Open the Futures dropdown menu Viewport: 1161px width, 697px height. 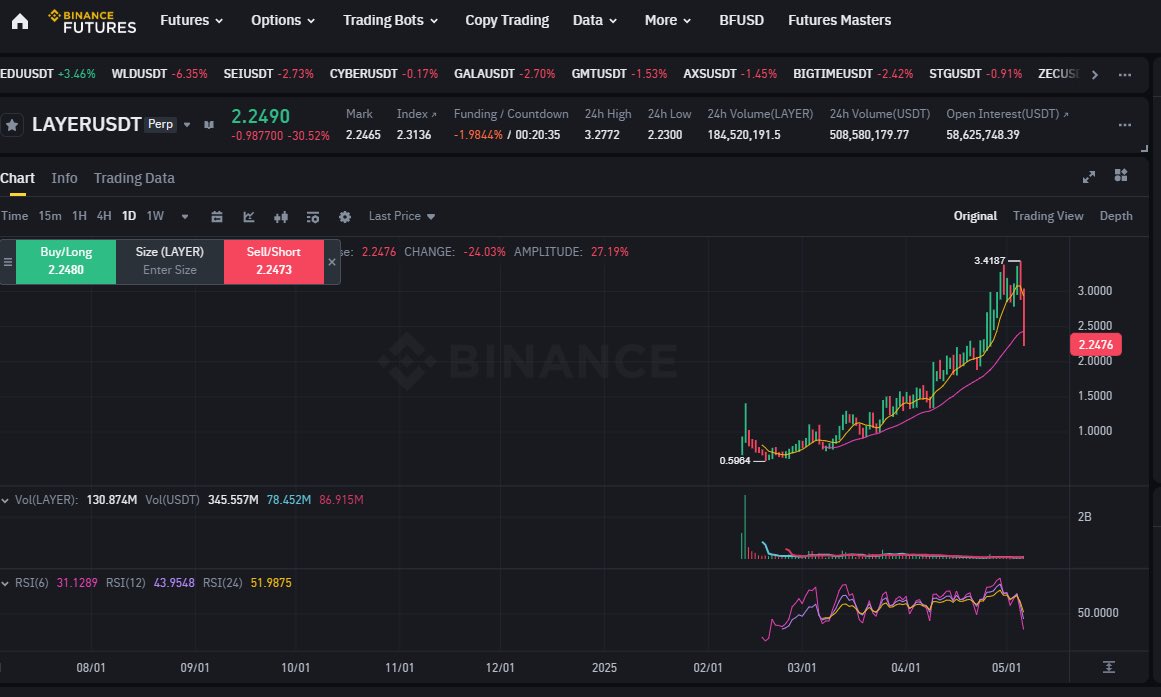click(192, 21)
